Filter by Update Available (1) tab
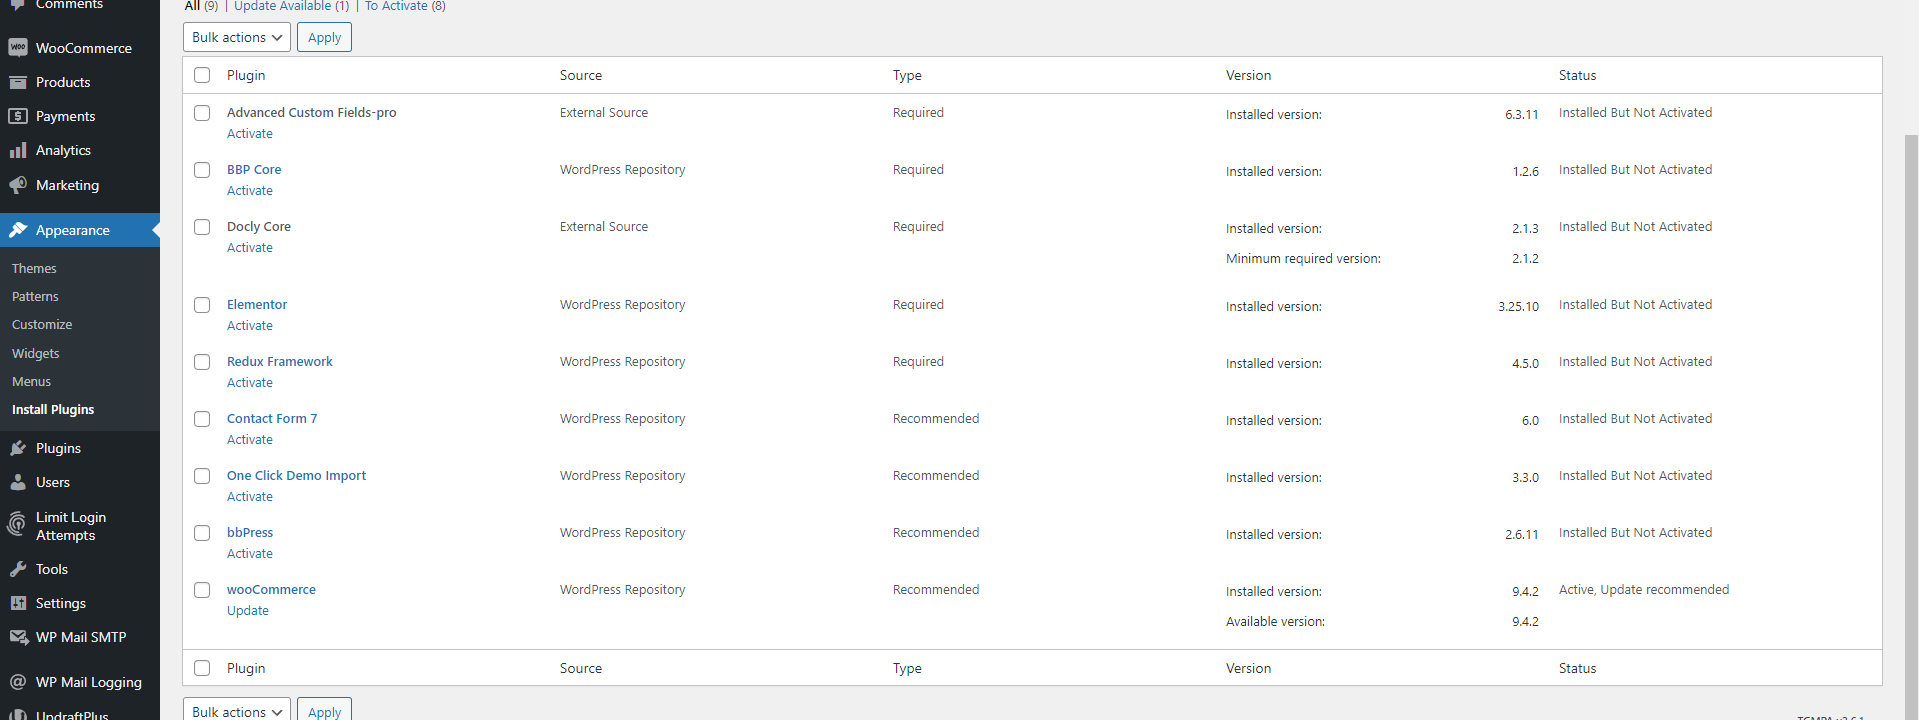 pyautogui.click(x=291, y=6)
